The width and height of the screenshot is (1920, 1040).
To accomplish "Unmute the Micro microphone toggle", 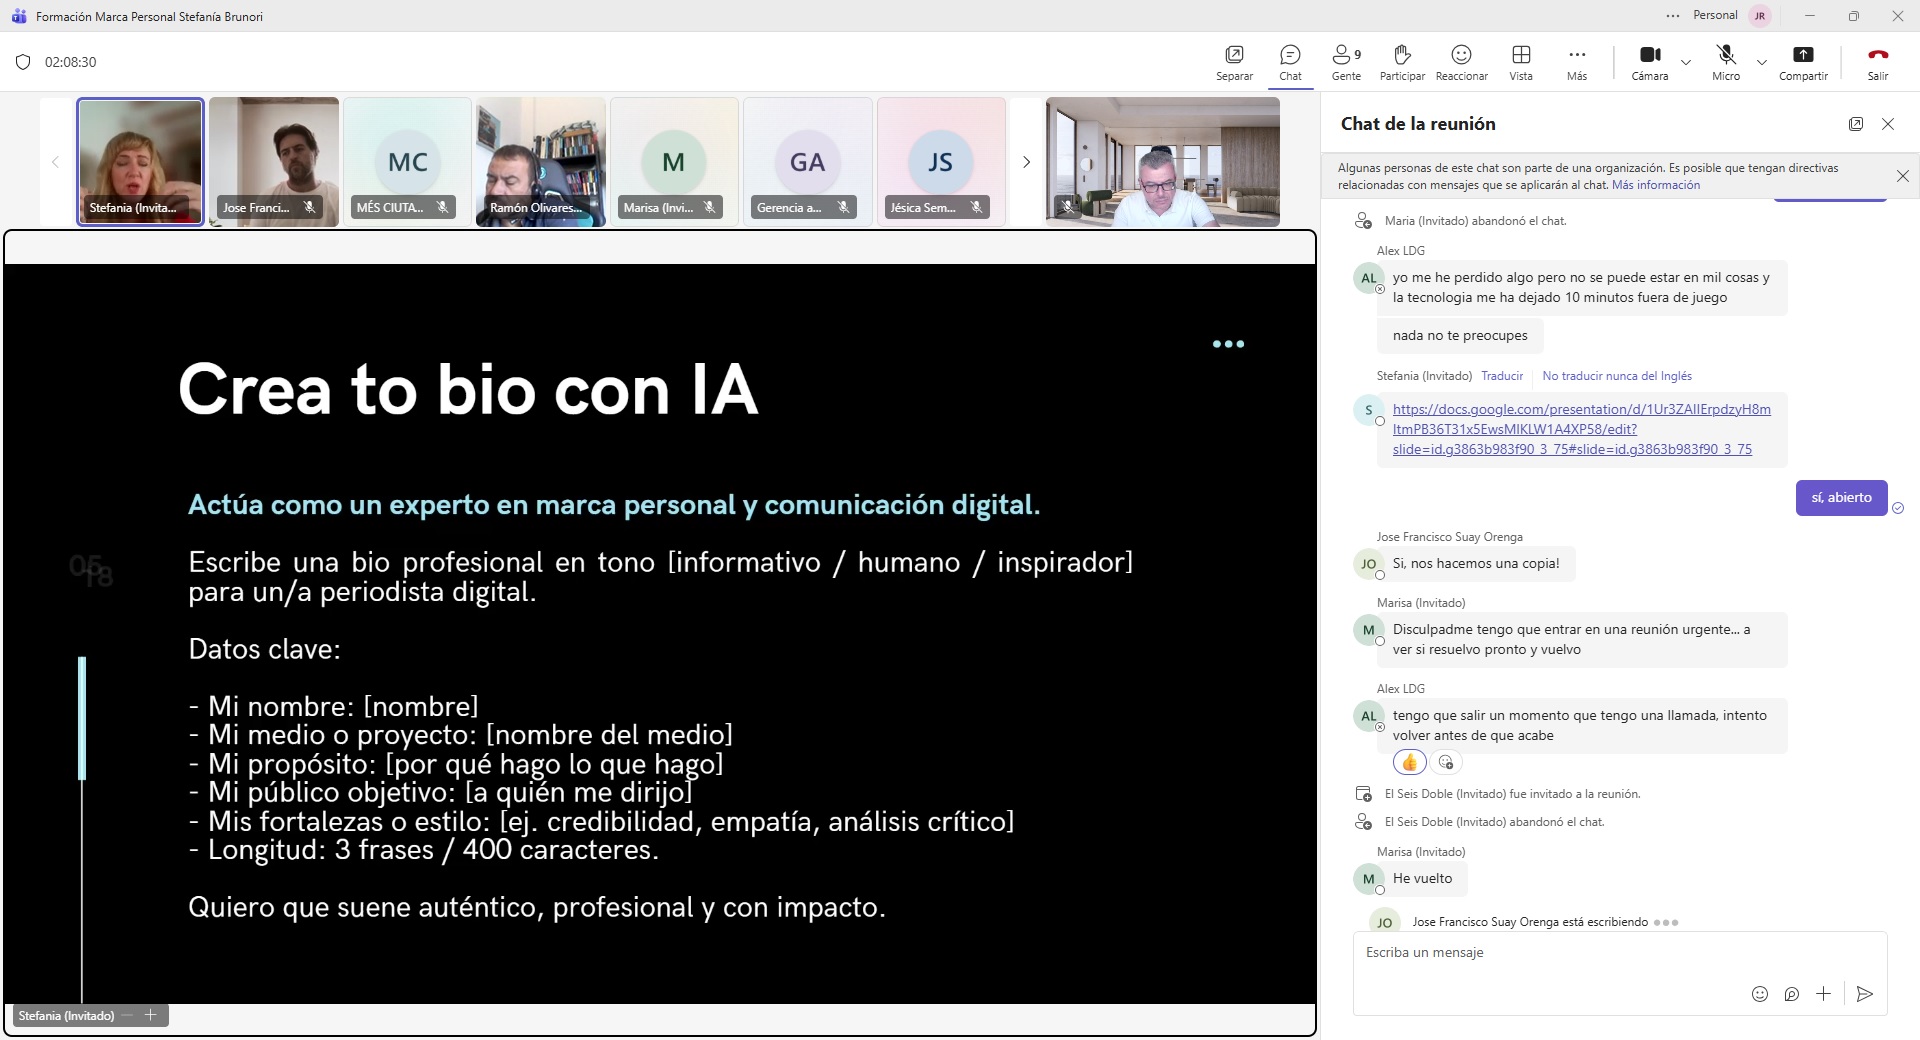I will (1725, 55).
